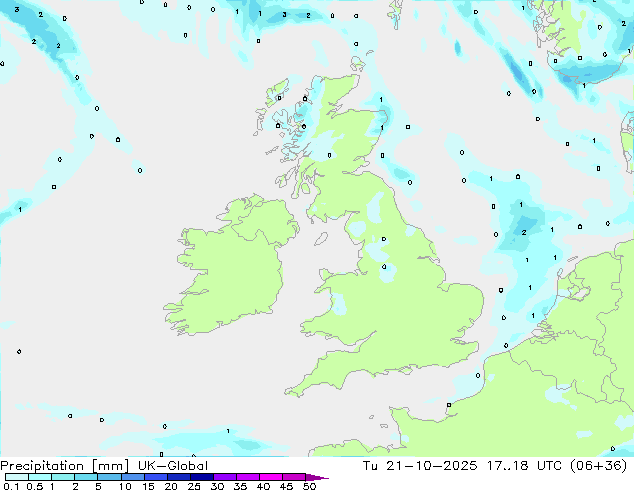Click the "15" legend scale label
The width and height of the screenshot is (634, 490).
click(x=148, y=486)
